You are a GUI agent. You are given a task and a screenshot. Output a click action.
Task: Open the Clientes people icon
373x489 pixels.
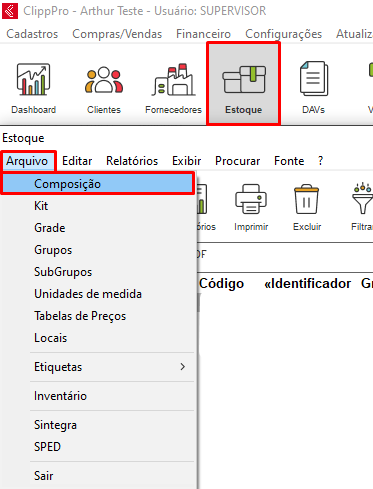104,79
